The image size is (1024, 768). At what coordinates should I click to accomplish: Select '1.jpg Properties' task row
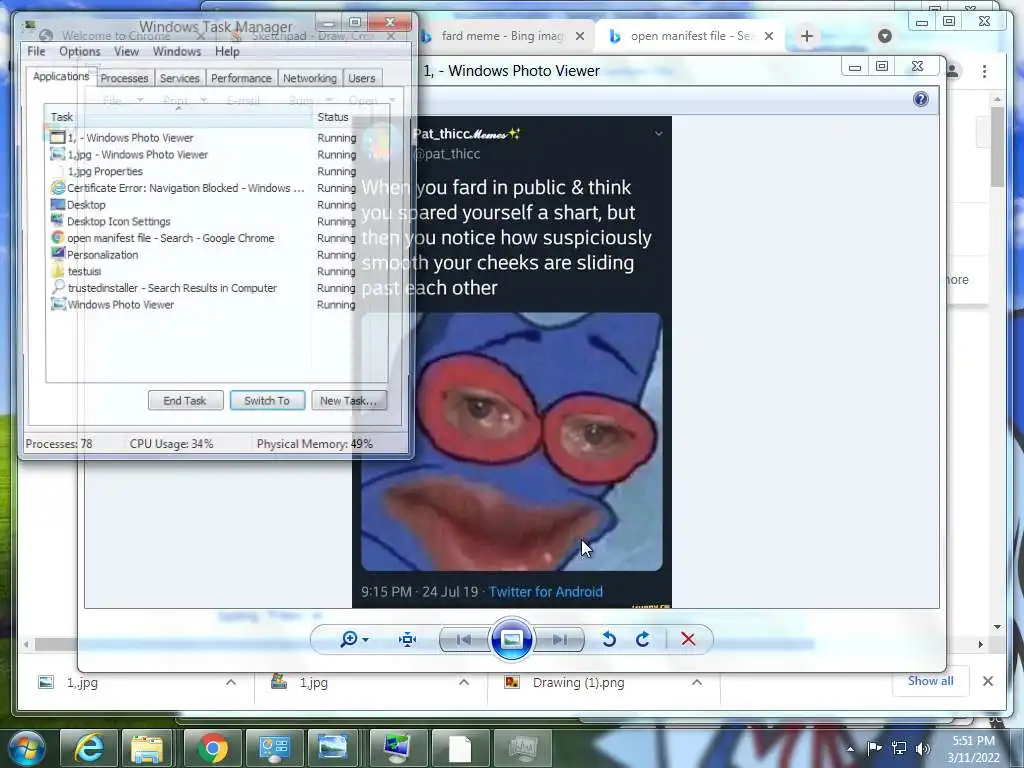pyautogui.click(x=203, y=171)
